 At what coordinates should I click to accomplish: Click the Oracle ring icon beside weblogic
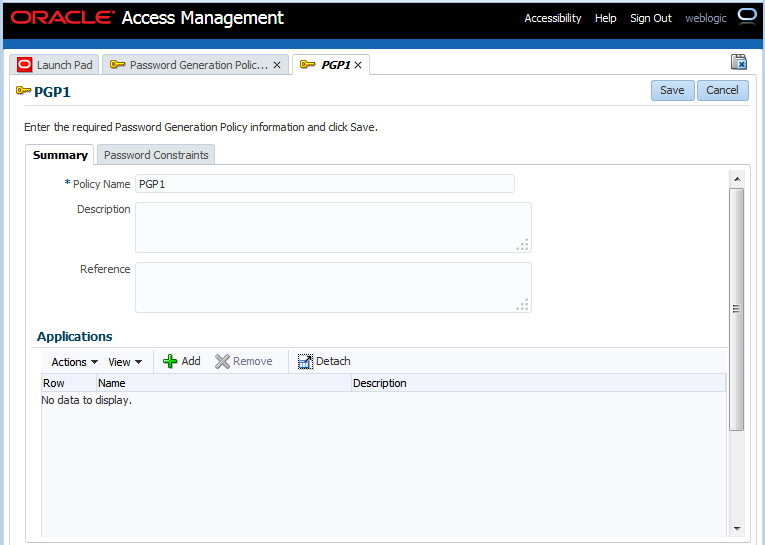tap(746, 17)
